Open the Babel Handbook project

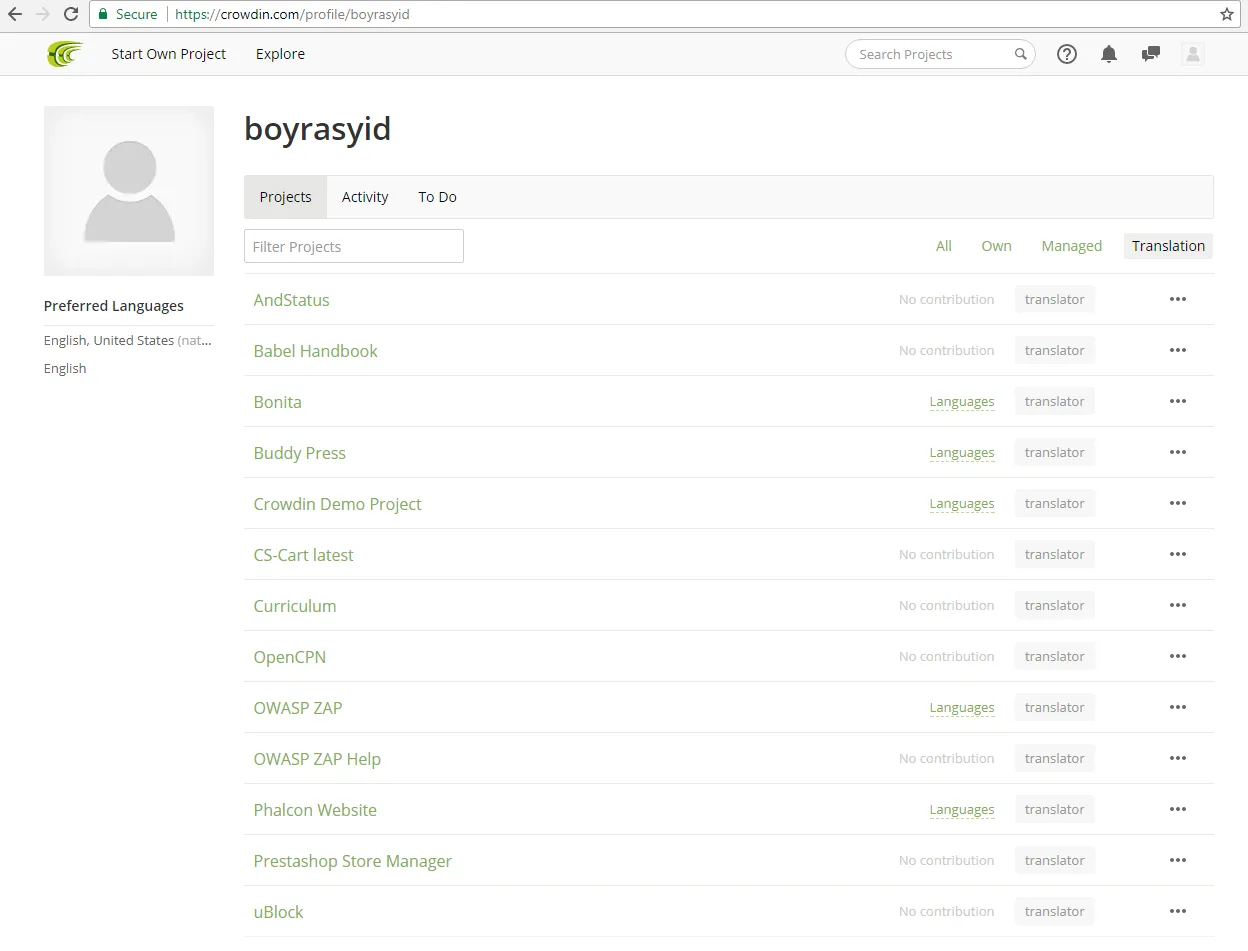[315, 351]
